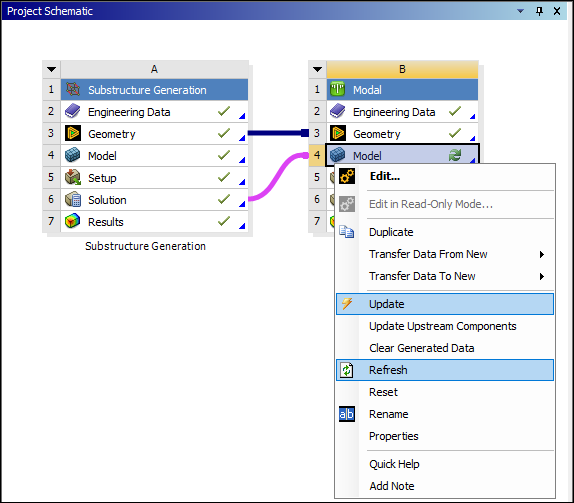Expand Transfer Data From New submenu
This screenshot has width=574, height=503.
click(542, 254)
